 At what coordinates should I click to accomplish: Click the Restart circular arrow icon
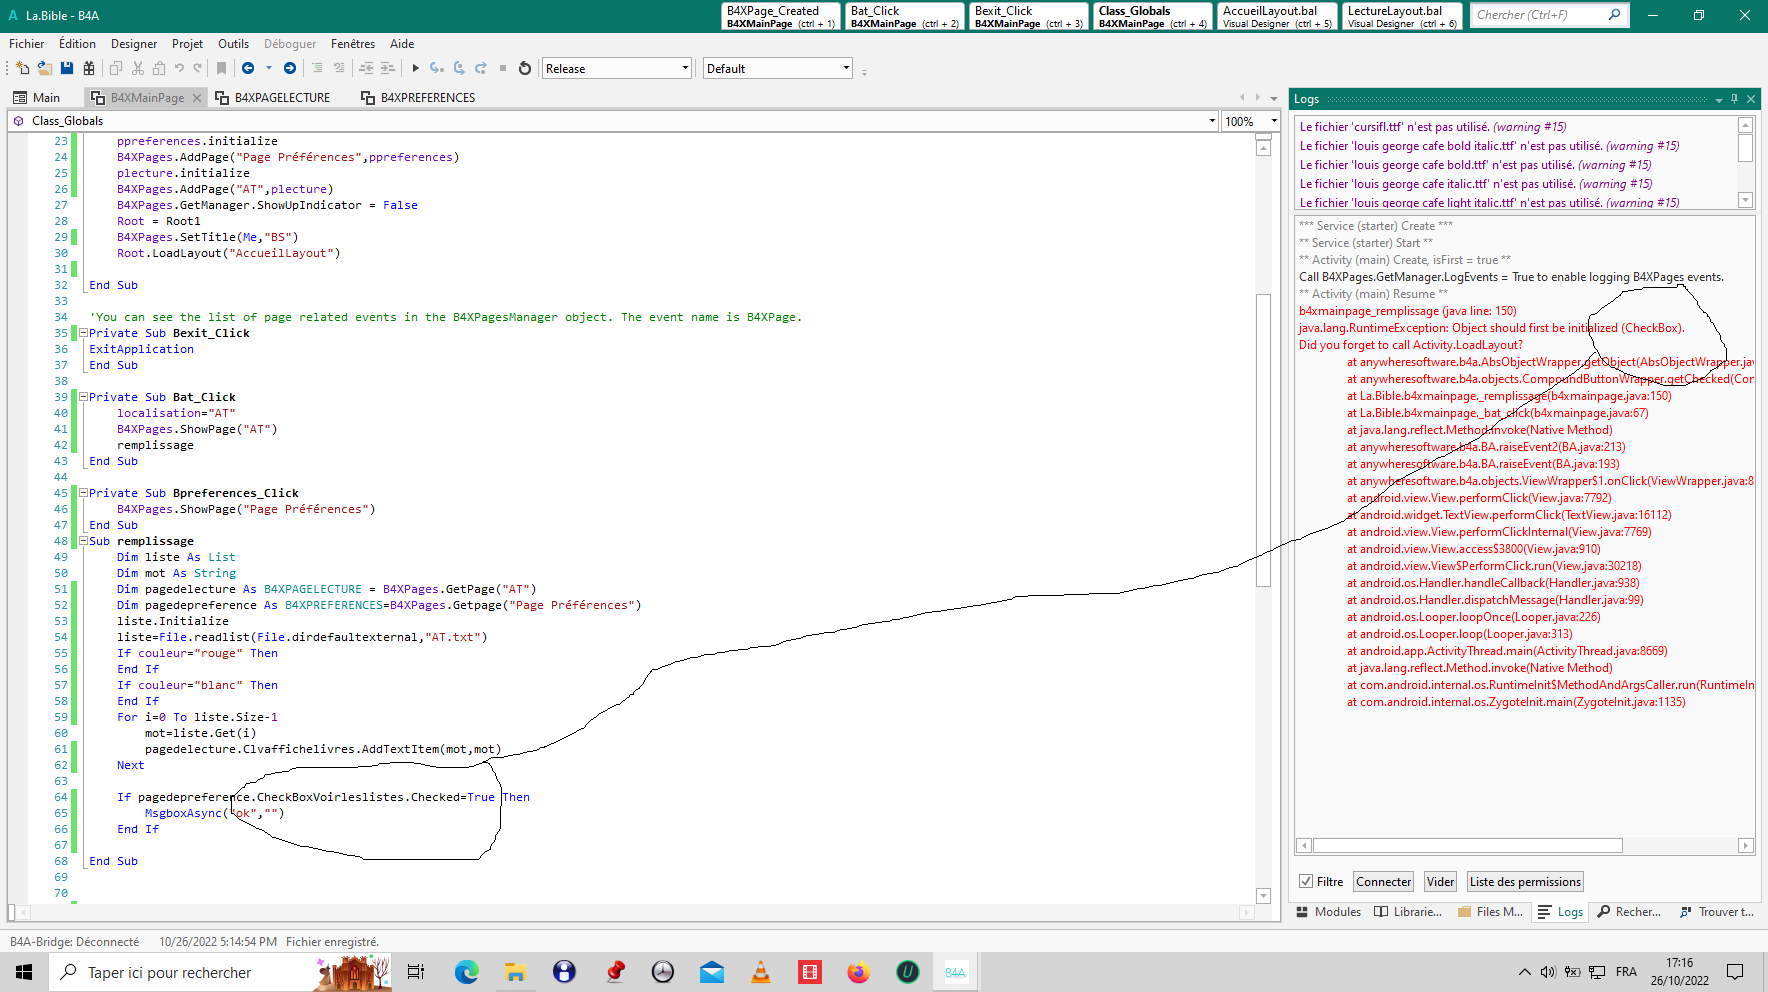tap(524, 68)
